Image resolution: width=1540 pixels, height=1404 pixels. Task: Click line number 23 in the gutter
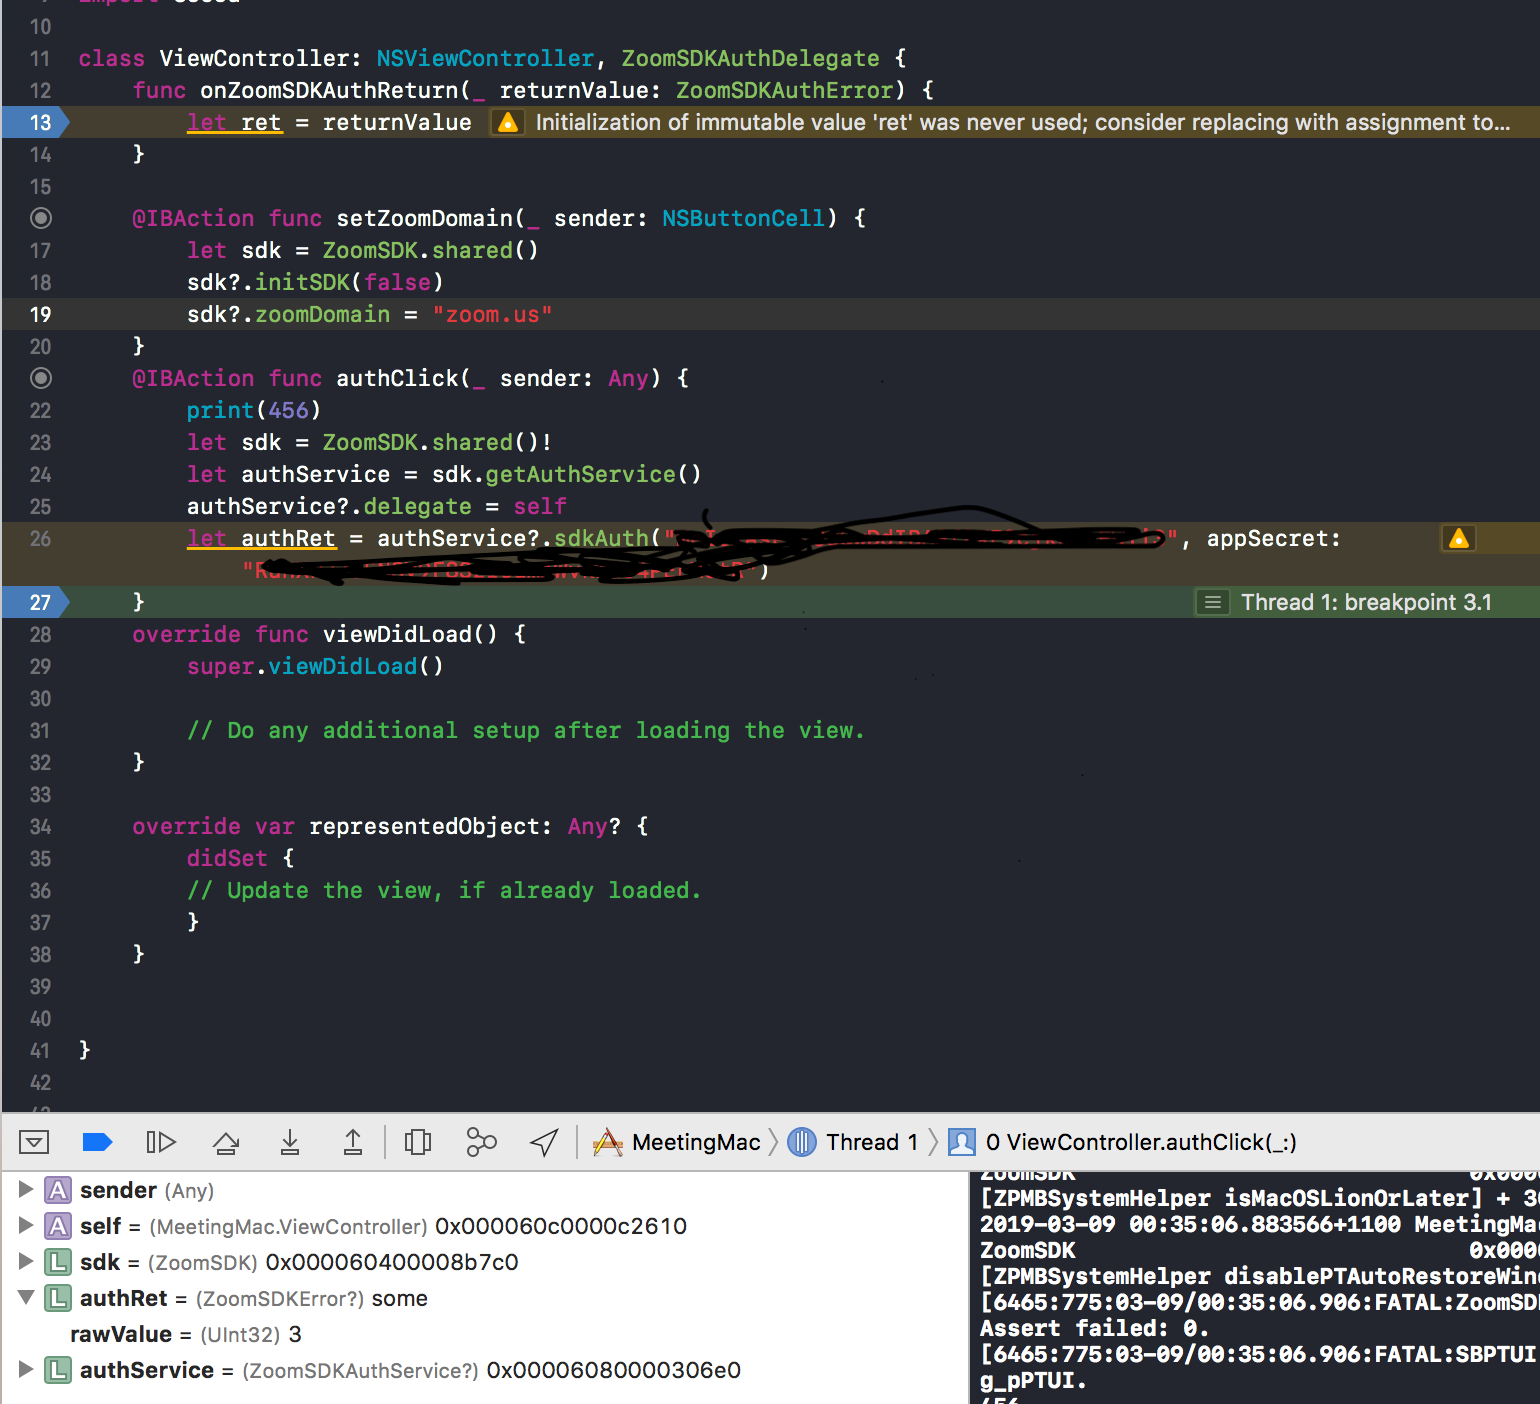click(x=40, y=442)
